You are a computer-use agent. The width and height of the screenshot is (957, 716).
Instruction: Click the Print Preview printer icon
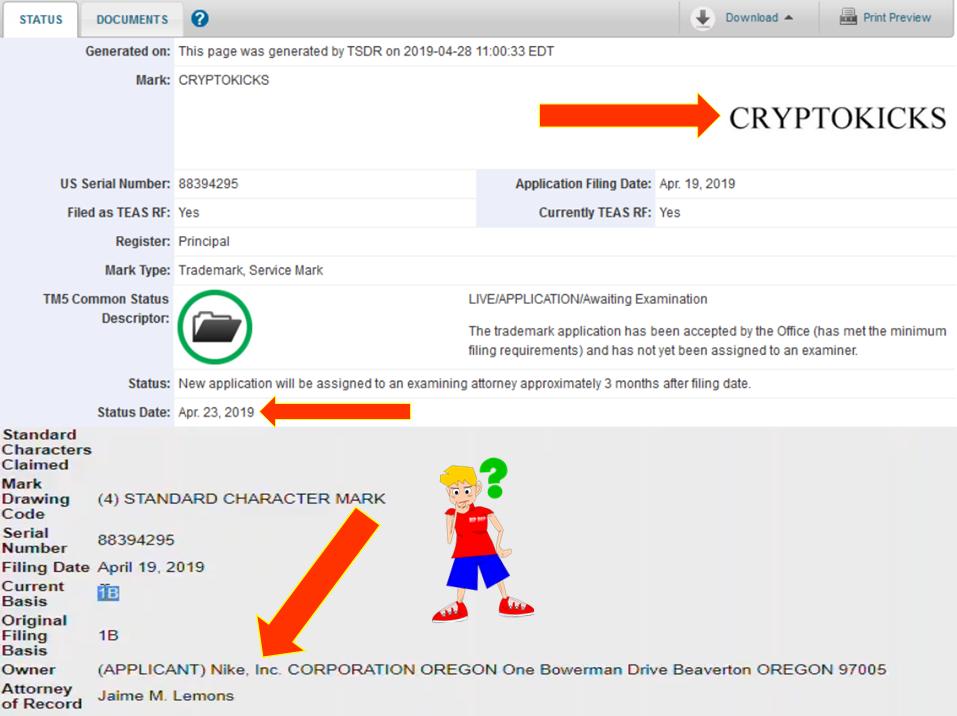pos(848,17)
